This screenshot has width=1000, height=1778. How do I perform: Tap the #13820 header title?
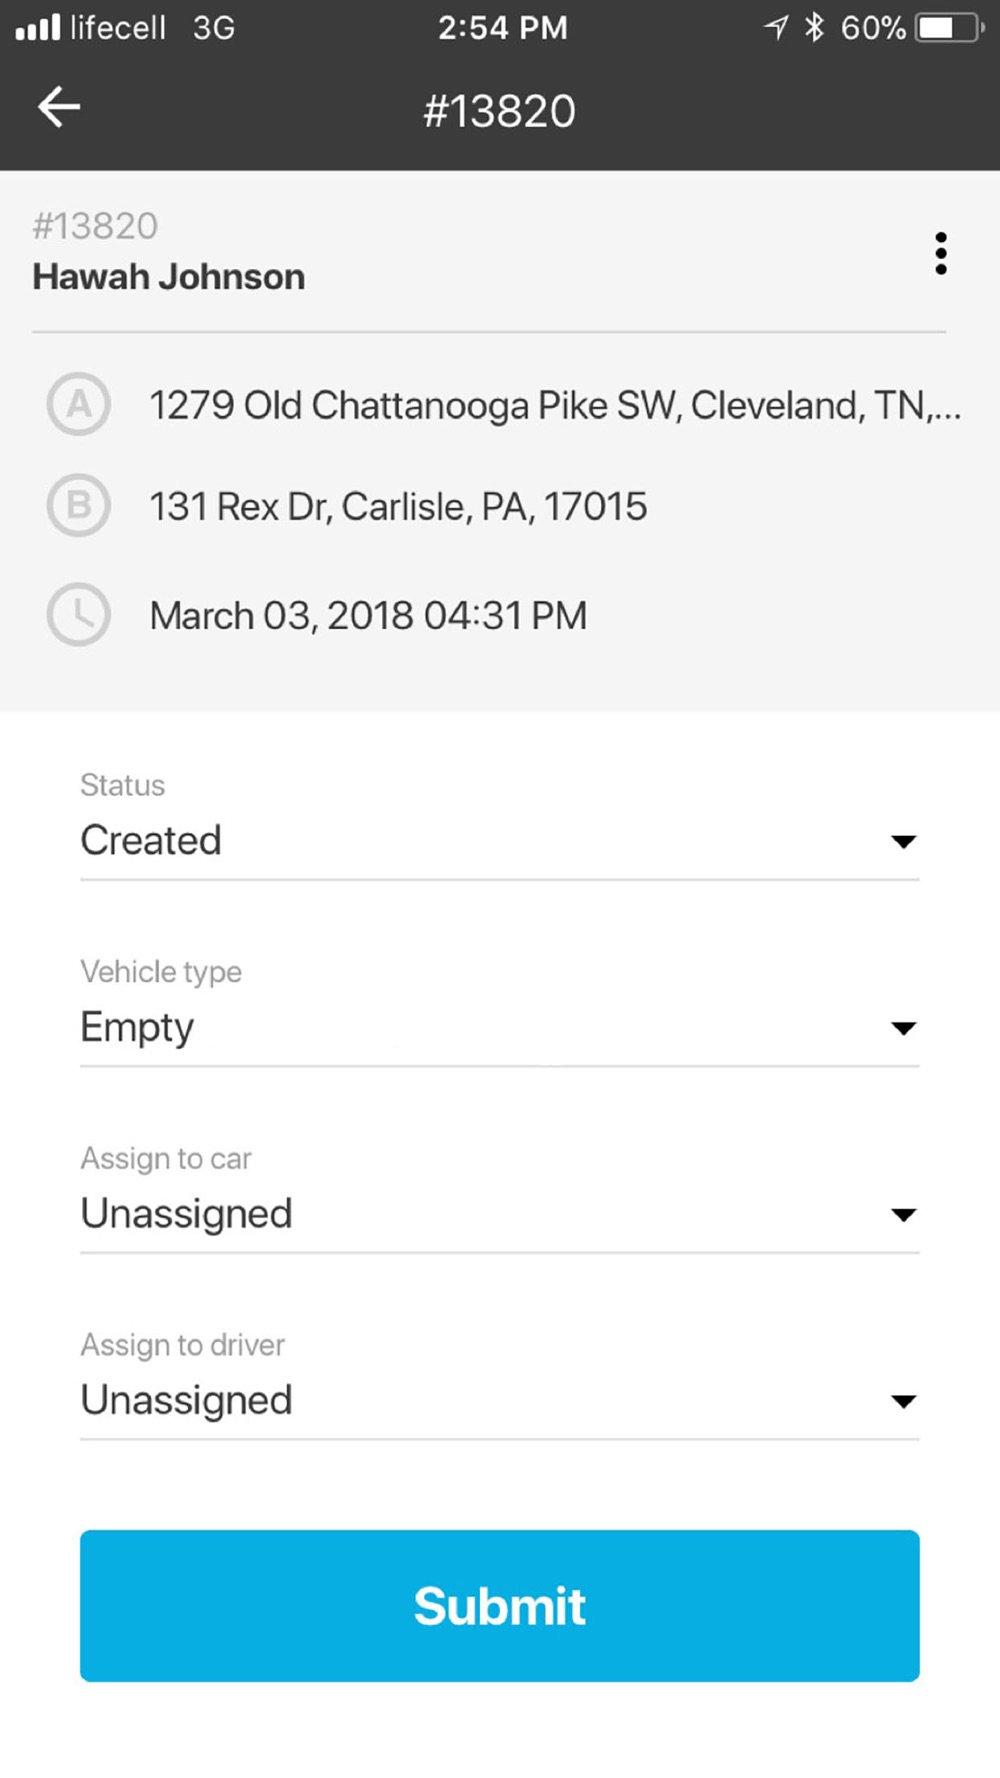click(500, 111)
